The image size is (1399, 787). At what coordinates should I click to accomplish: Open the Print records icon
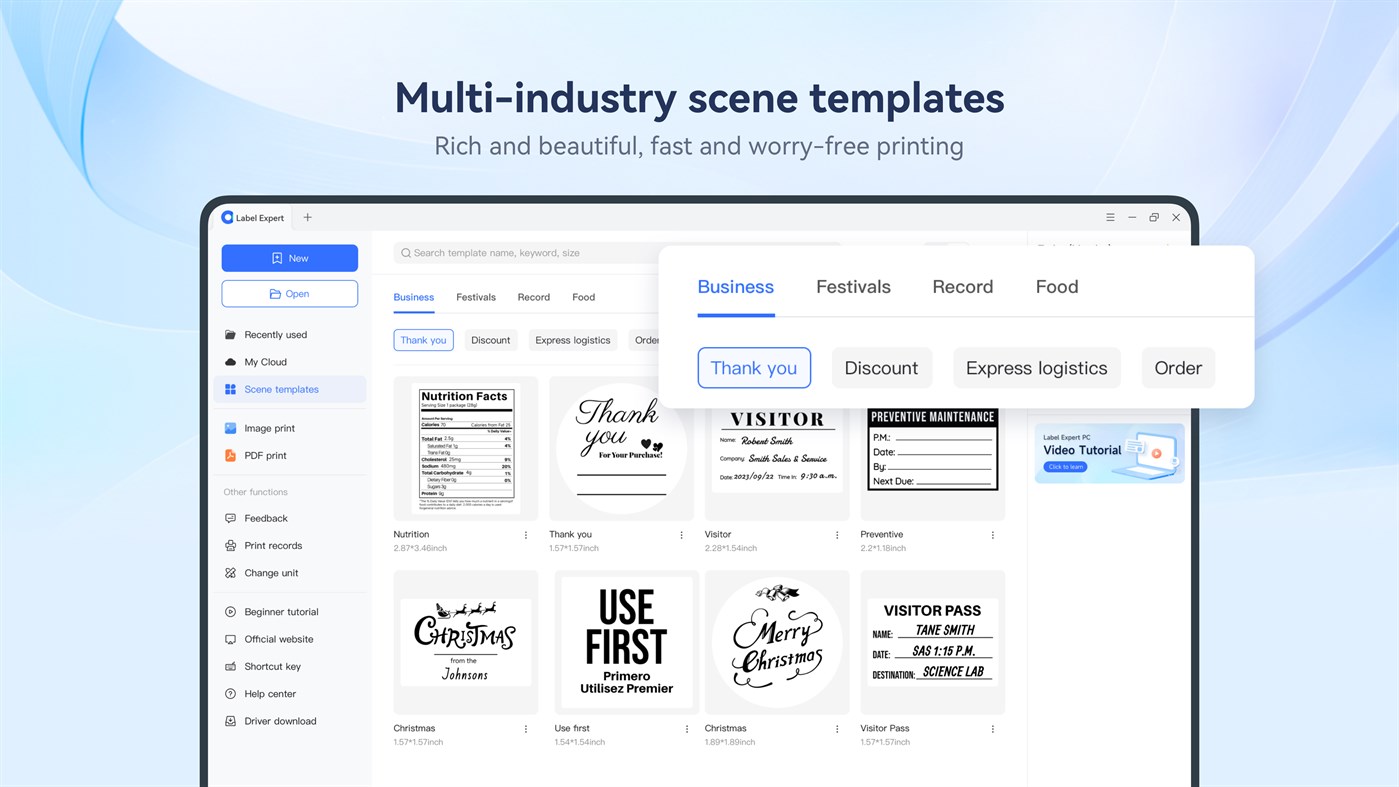tap(231, 546)
